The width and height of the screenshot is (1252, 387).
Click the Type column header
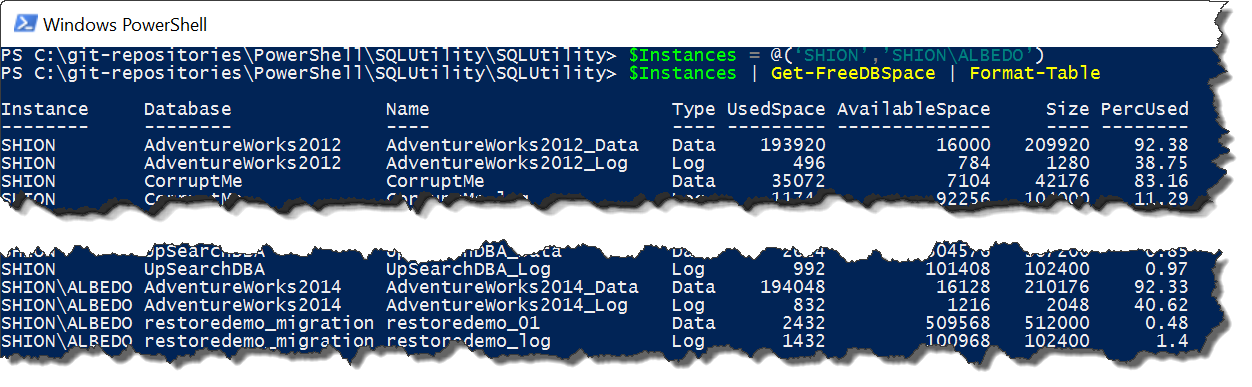click(x=694, y=109)
